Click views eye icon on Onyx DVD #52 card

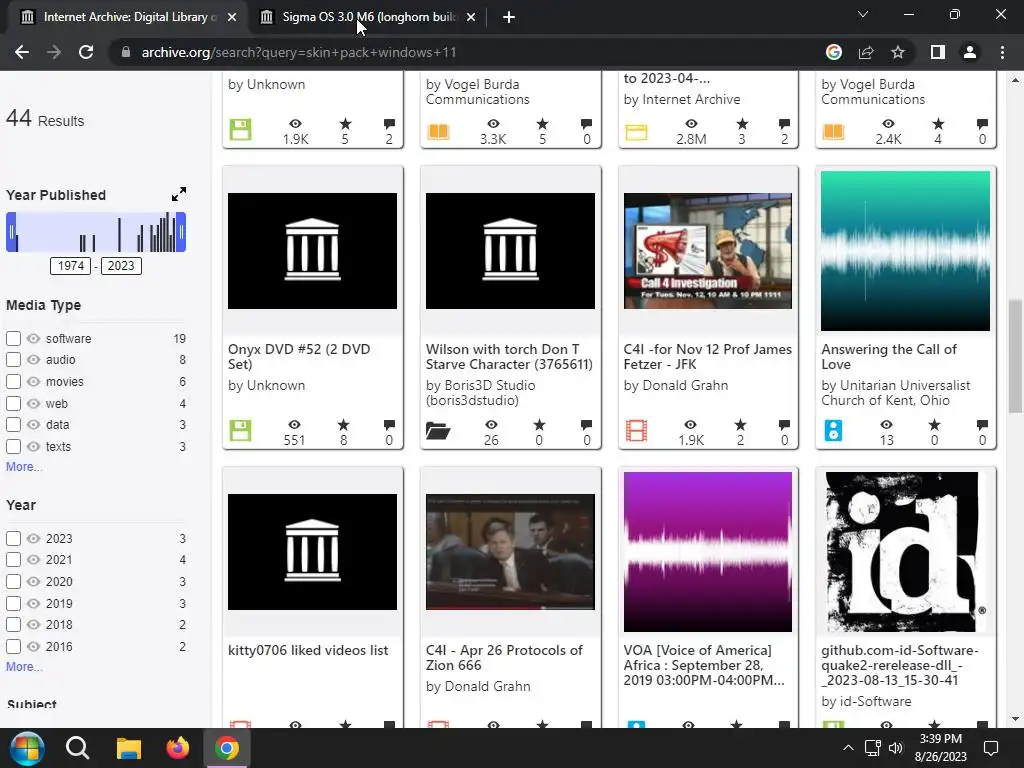coord(295,424)
